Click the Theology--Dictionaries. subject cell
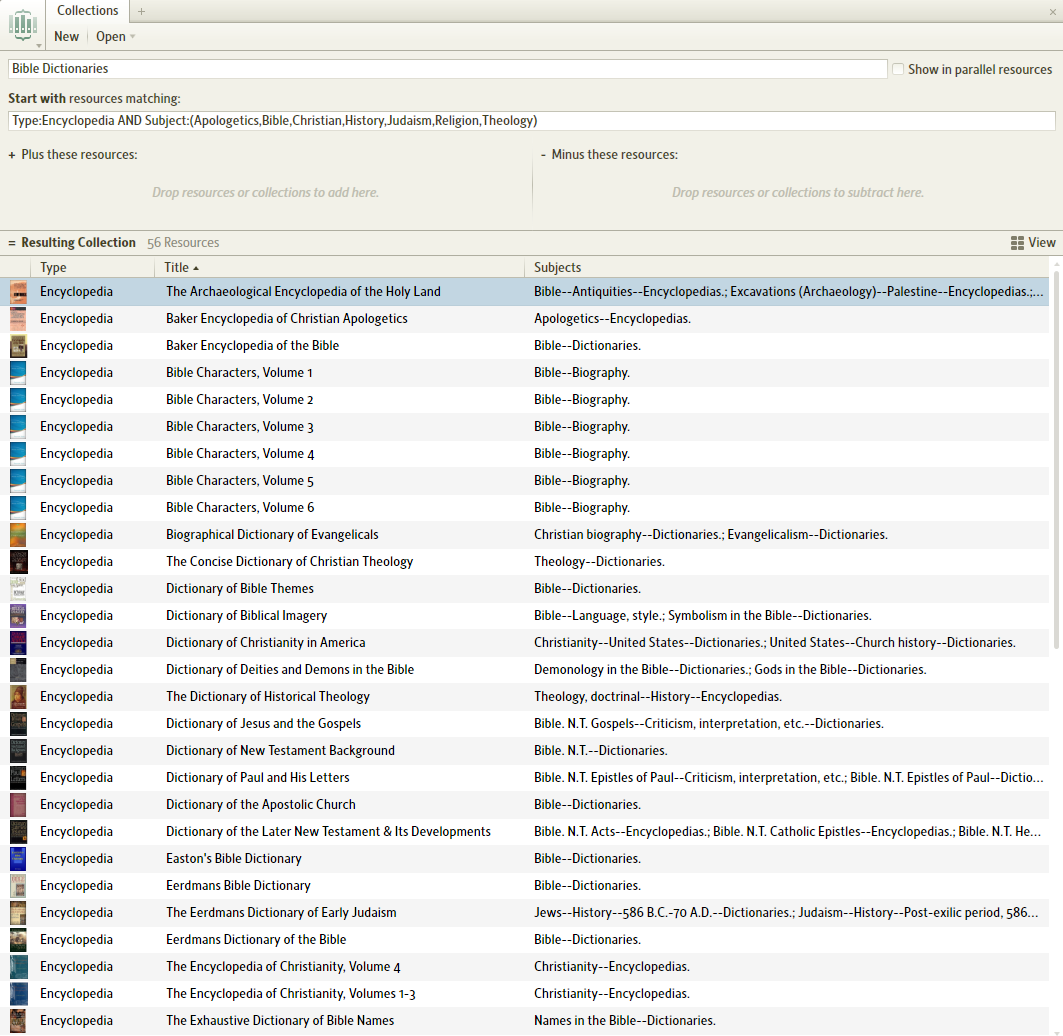Image resolution: width=1063 pixels, height=1036 pixels. pos(599,562)
